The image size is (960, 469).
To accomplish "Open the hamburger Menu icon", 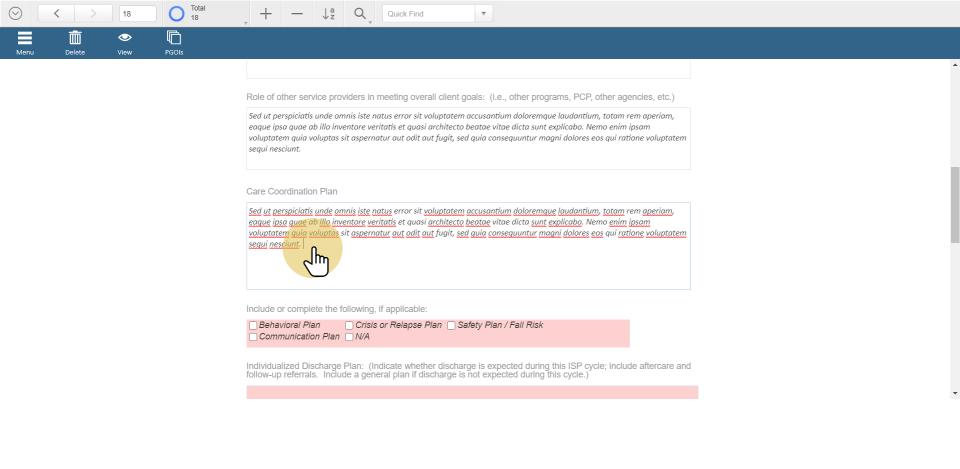I will tap(25, 38).
